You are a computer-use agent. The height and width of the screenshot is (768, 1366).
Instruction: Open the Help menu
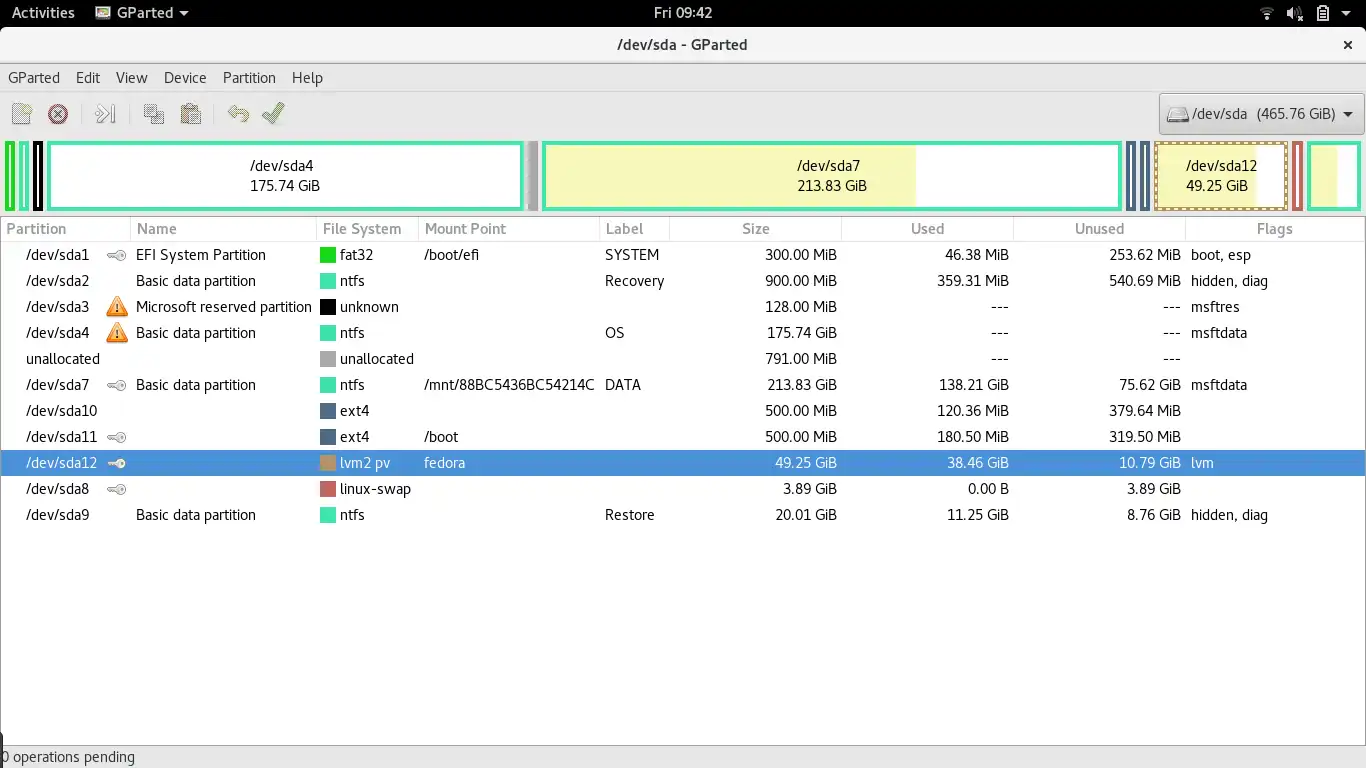coord(307,78)
